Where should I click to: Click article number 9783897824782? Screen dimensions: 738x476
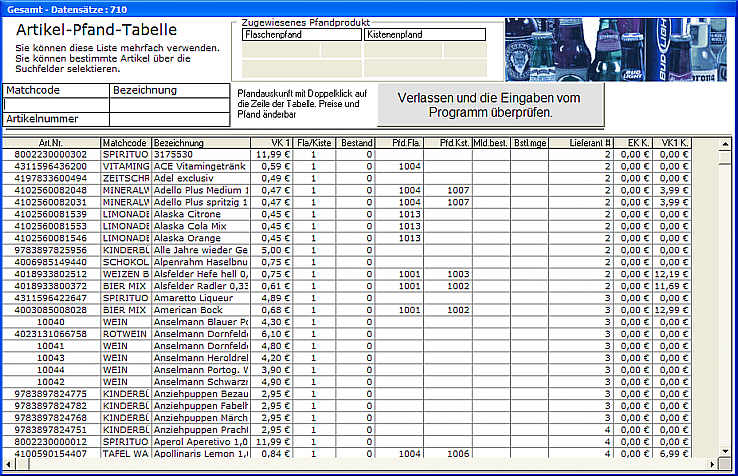coord(51,406)
